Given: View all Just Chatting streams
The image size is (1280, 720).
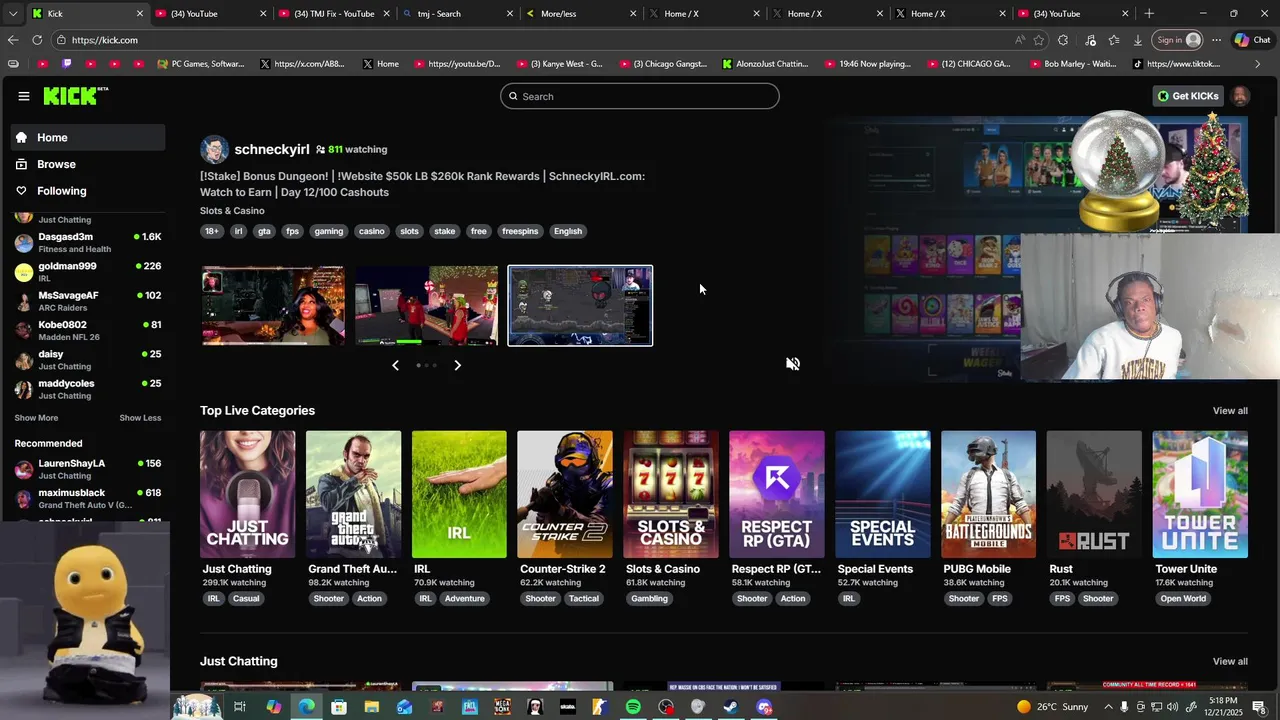Looking at the screenshot, I should (1230, 662).
